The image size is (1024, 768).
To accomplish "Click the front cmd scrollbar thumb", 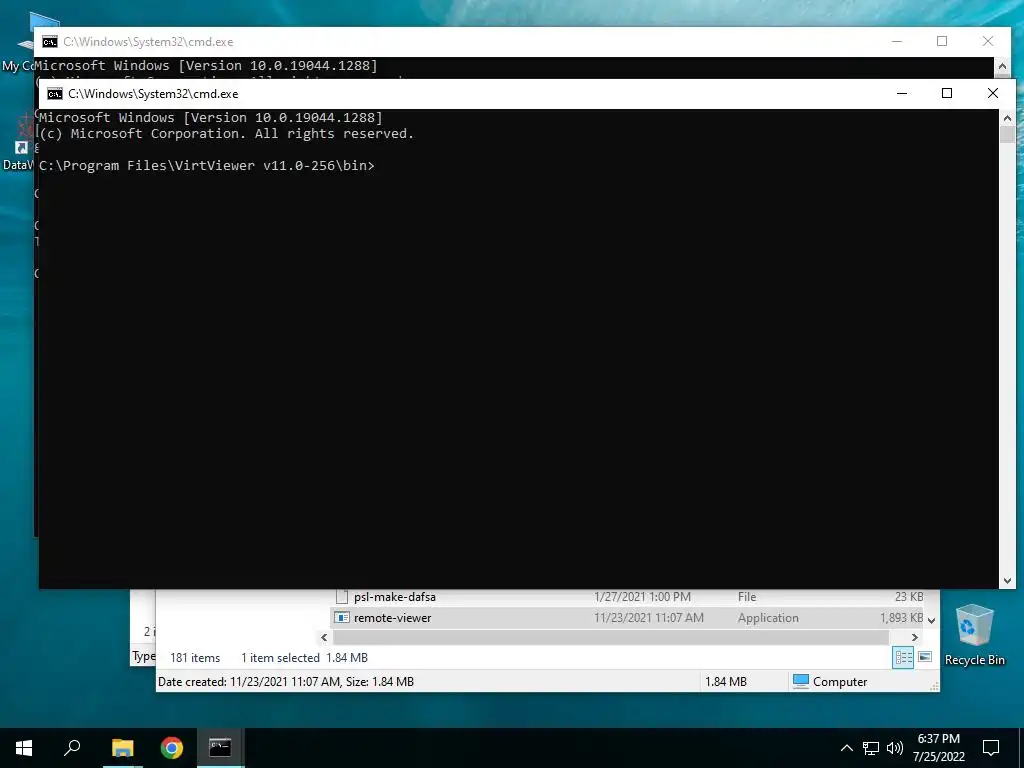I will click(1007, 135).
